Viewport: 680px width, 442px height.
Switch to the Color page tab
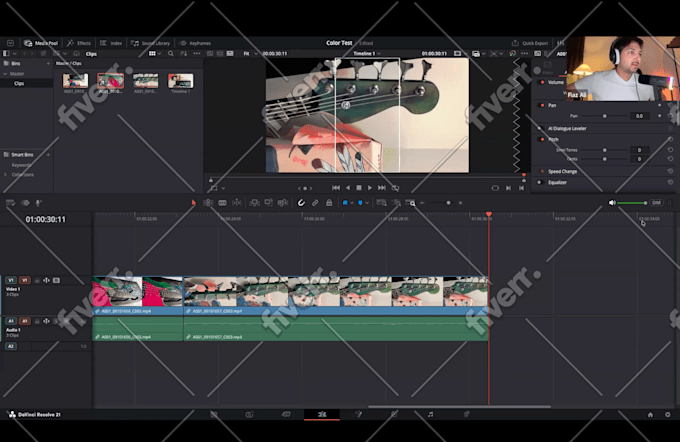tap(394, 415)
